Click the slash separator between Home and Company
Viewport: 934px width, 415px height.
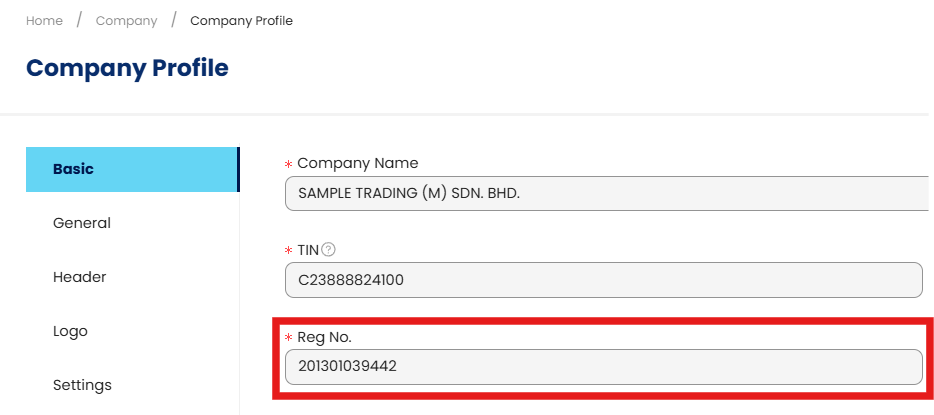tap(79, 20)
